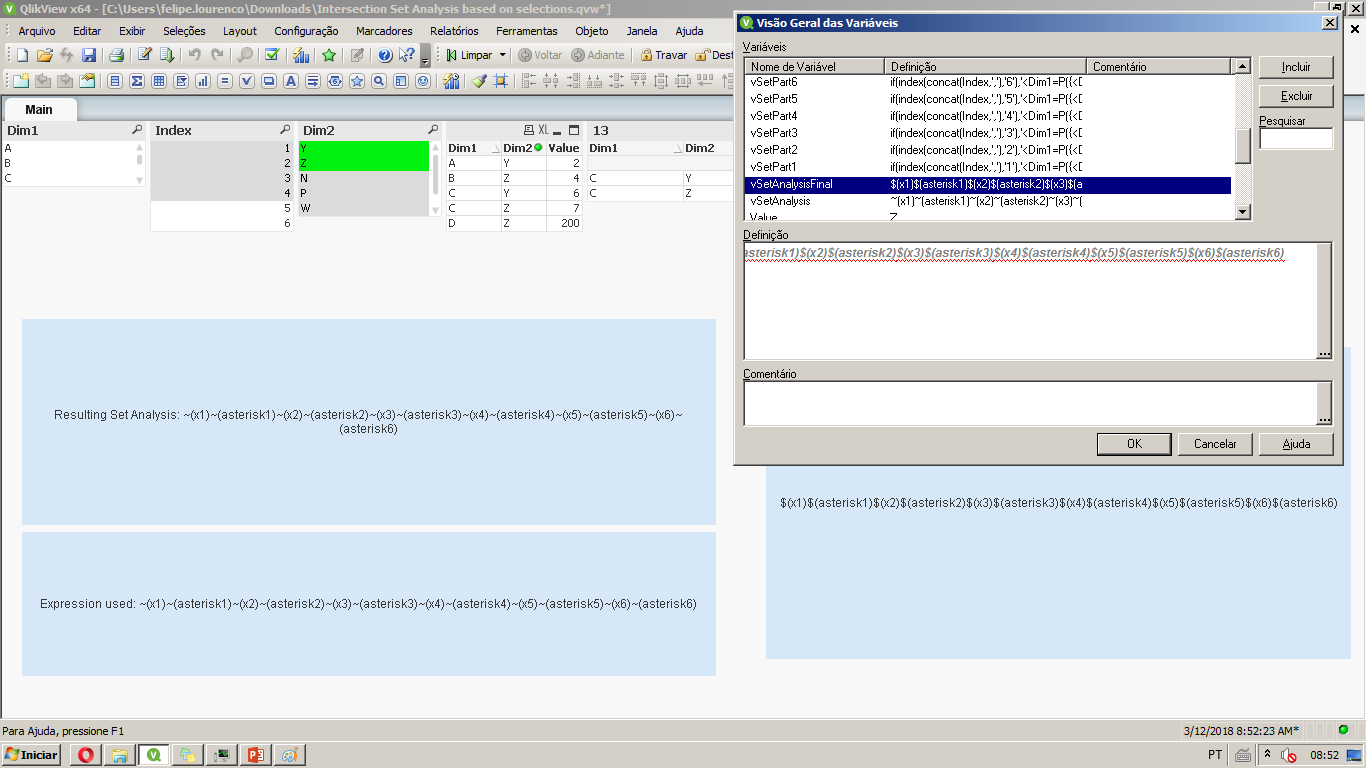This screenshot has width=1366, height=768.
Task: Select value N in Dim2 list box
Action: pos(364,178)
